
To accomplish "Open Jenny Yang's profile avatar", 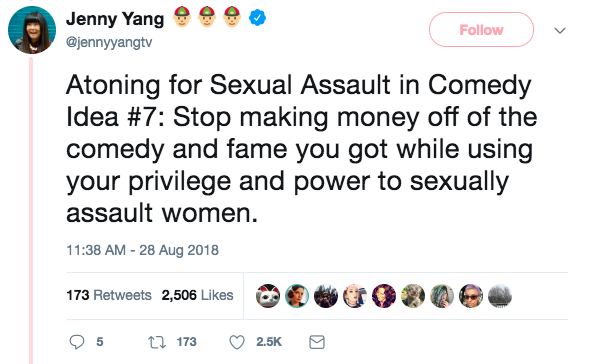I will click(x=32, y=30).
